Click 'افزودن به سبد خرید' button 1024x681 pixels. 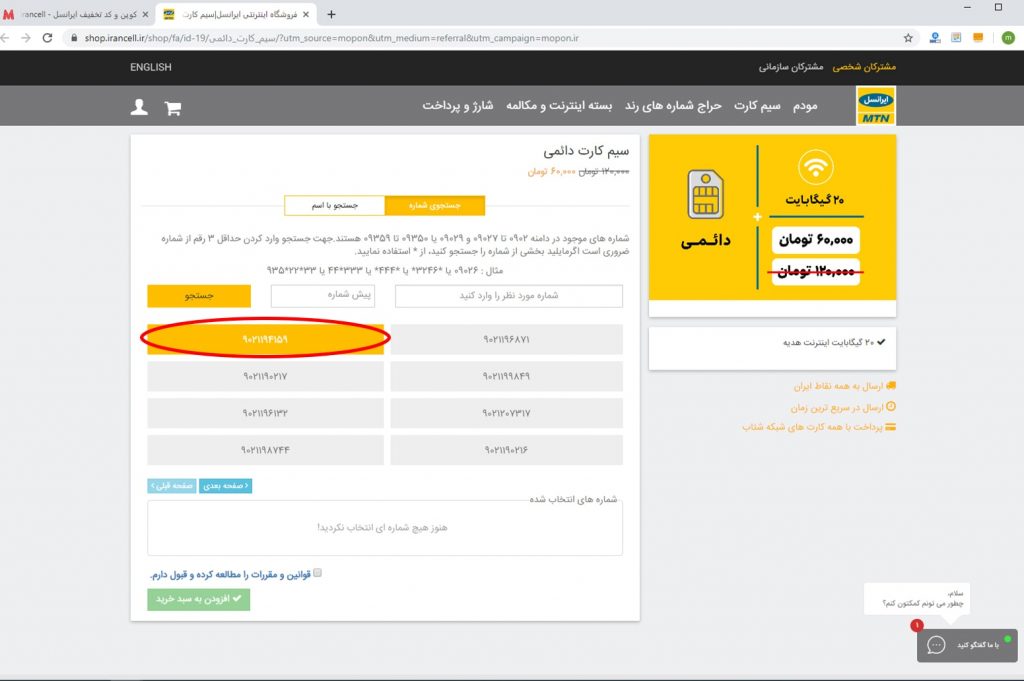click(199, 599)
